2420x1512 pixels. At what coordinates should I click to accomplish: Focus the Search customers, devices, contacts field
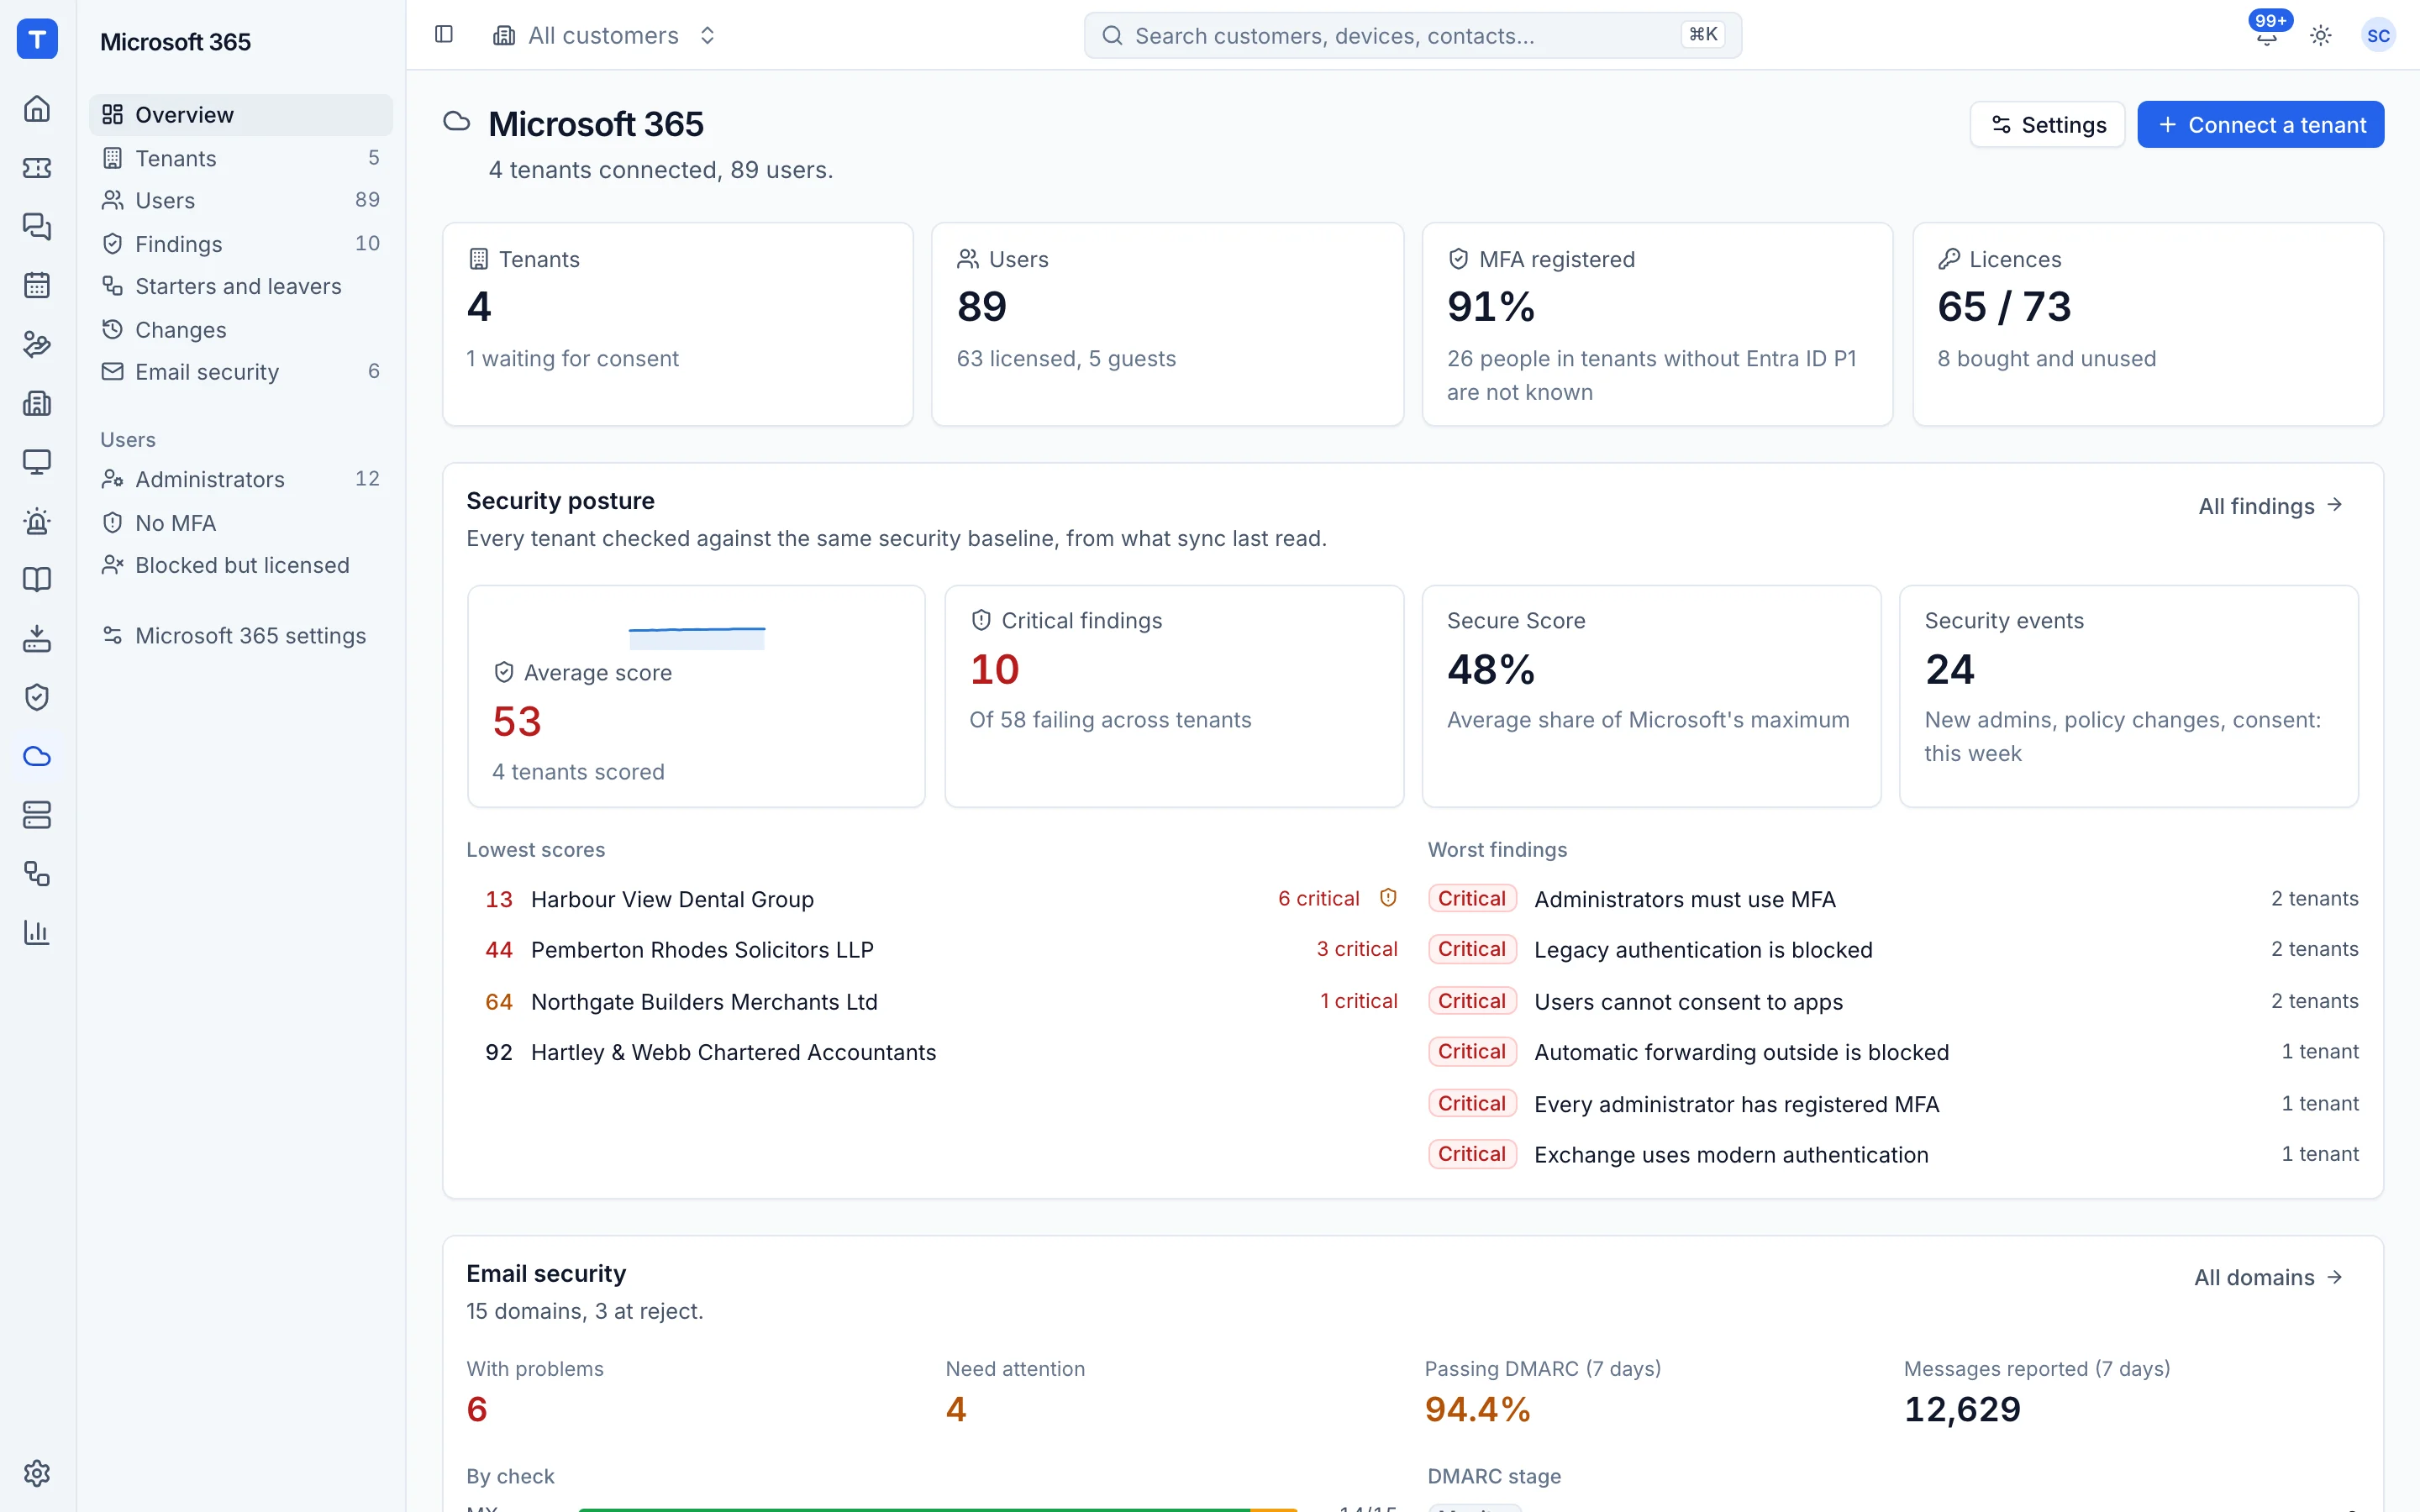coord(1412,35)
